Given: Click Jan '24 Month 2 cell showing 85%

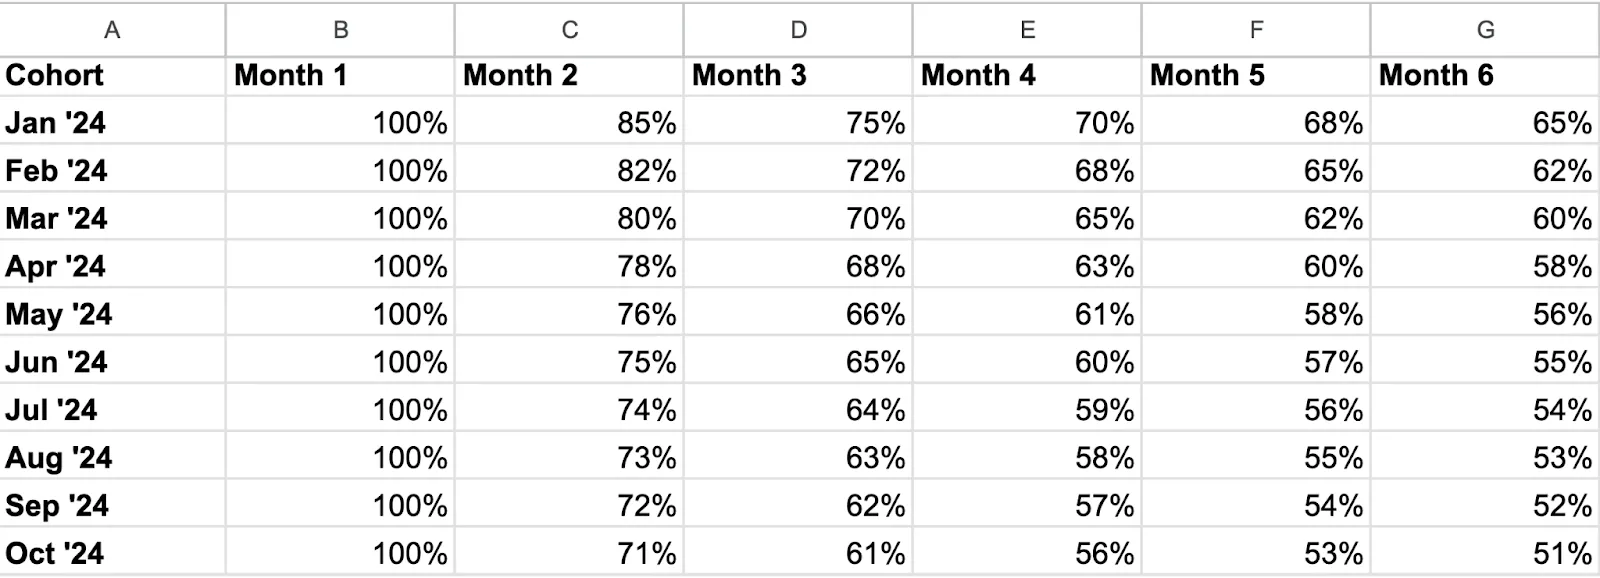Looking at the screenshot, I should coord(569,123).
